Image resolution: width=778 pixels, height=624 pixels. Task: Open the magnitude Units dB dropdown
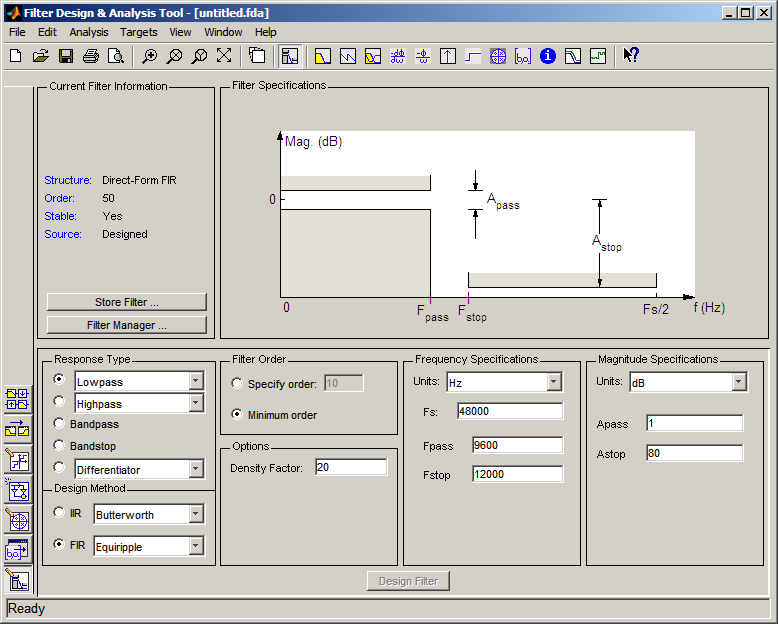[x=738, y=382]
